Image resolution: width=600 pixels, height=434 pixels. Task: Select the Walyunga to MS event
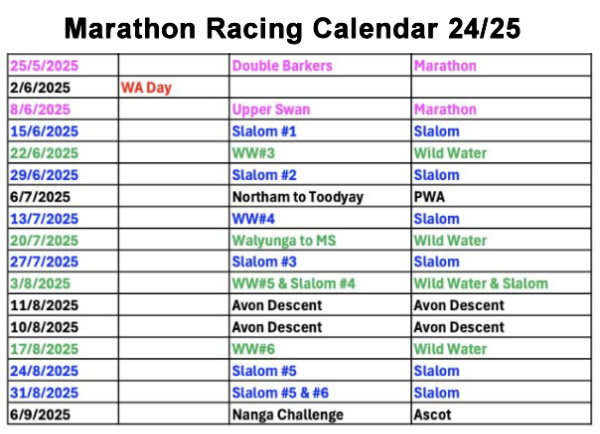(x=281, y=241)
